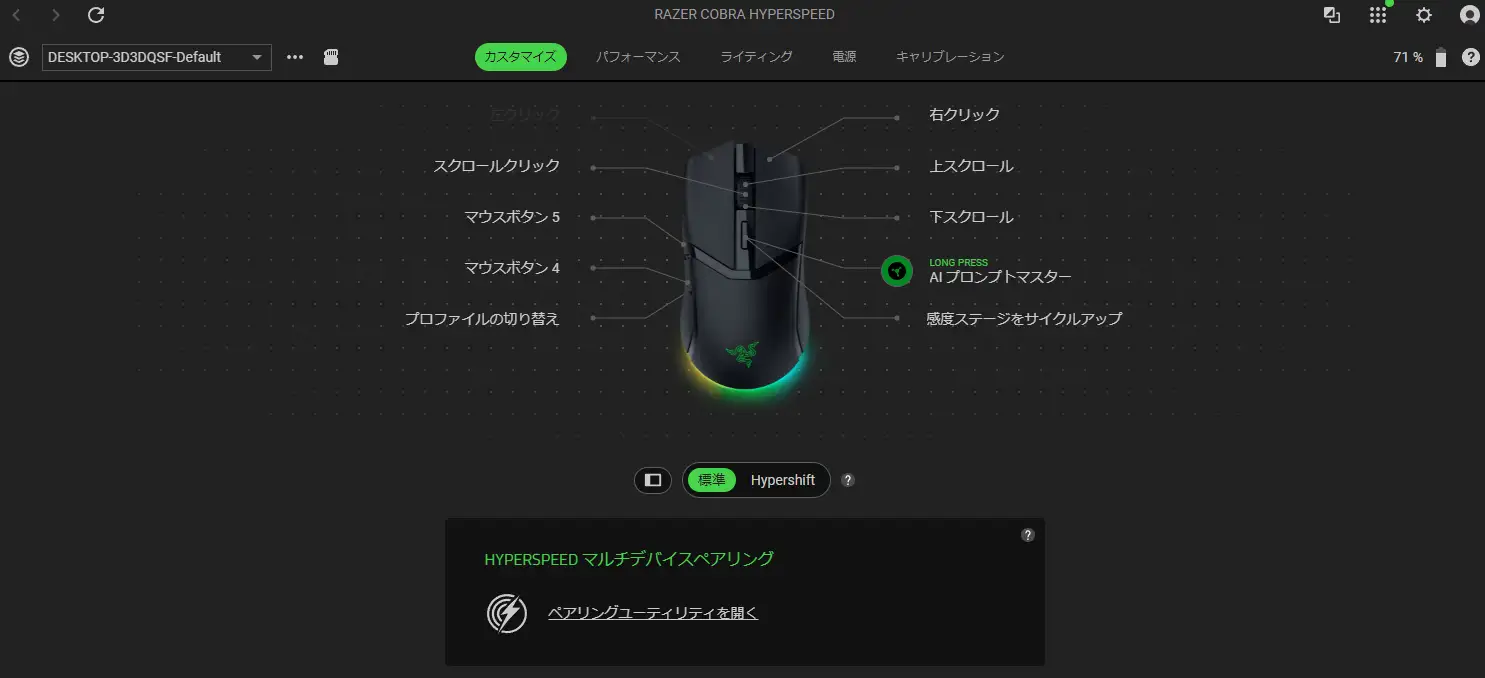Click the green AI プロンプトマスター Razer icon
1485x678 pixels.
pyautogui.click(x=896, y=270)
